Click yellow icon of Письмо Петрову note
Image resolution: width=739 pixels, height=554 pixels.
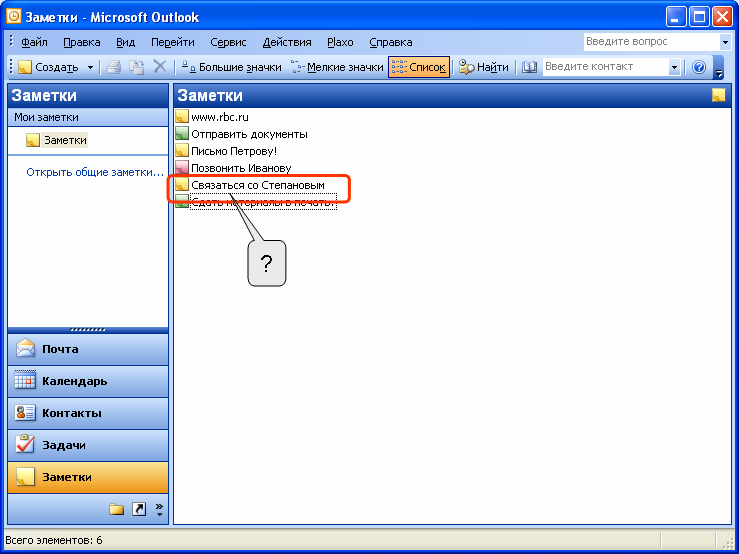[182, 150]
